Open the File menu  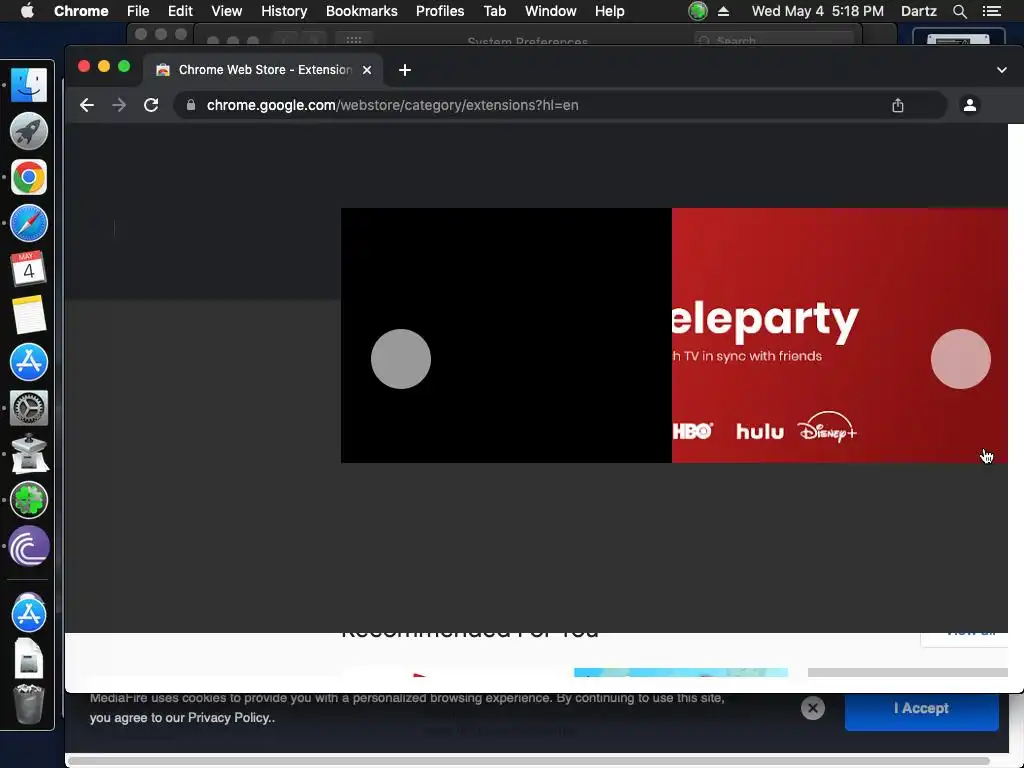tap(138, 11)
